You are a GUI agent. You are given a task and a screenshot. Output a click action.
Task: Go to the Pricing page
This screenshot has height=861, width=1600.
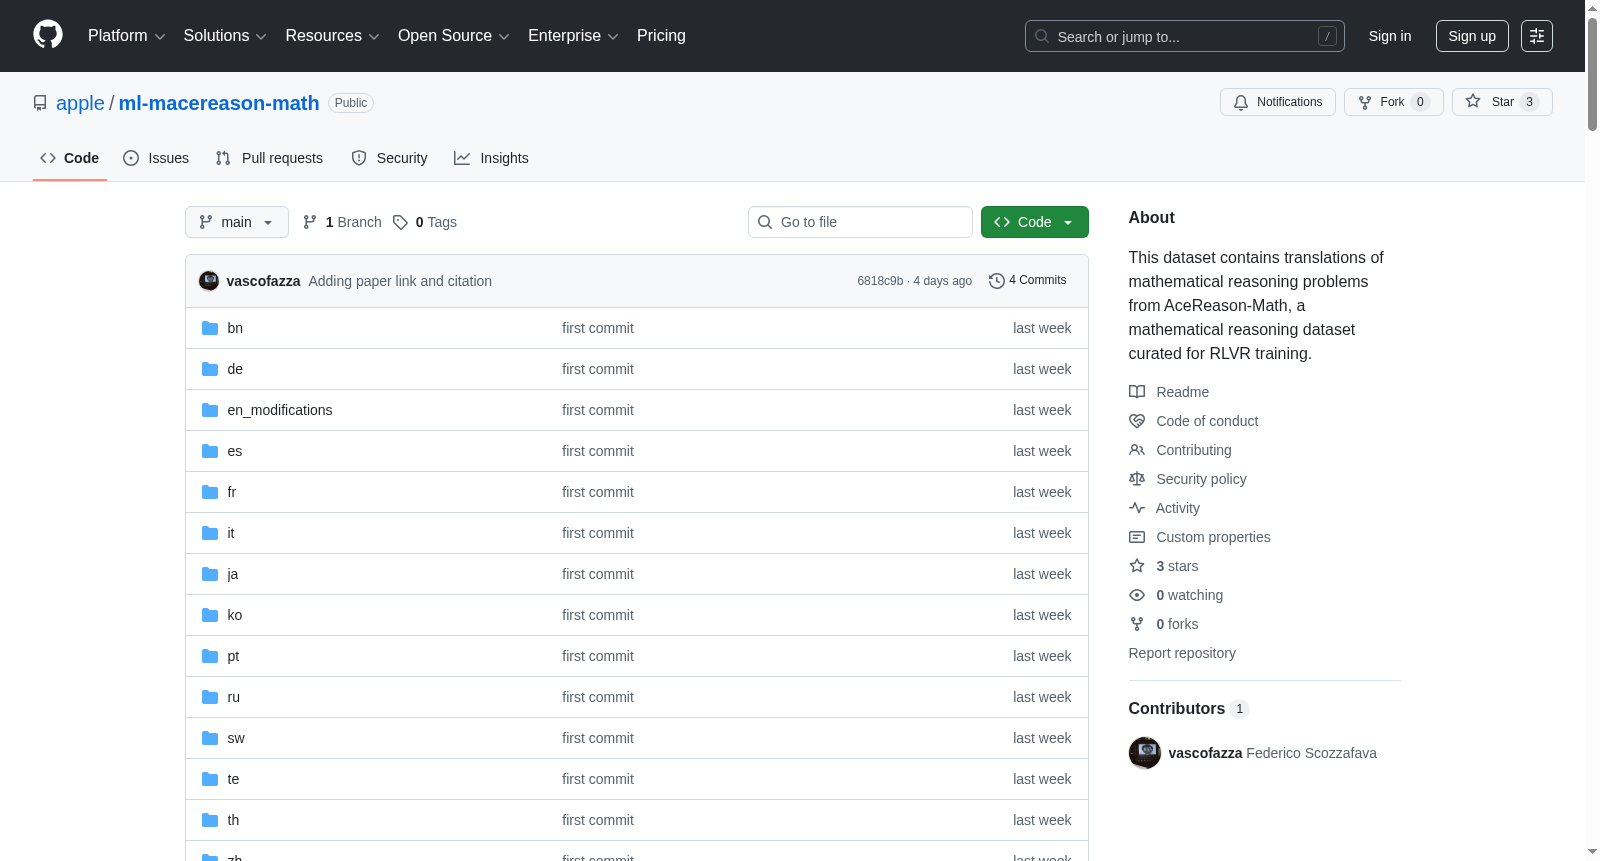pyautogui.click(x=661, y=36)
